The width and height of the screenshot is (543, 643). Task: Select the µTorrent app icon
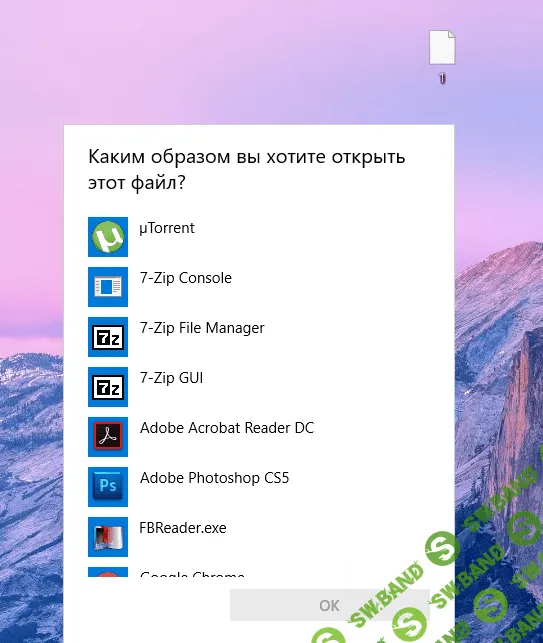tap(108, 237)
